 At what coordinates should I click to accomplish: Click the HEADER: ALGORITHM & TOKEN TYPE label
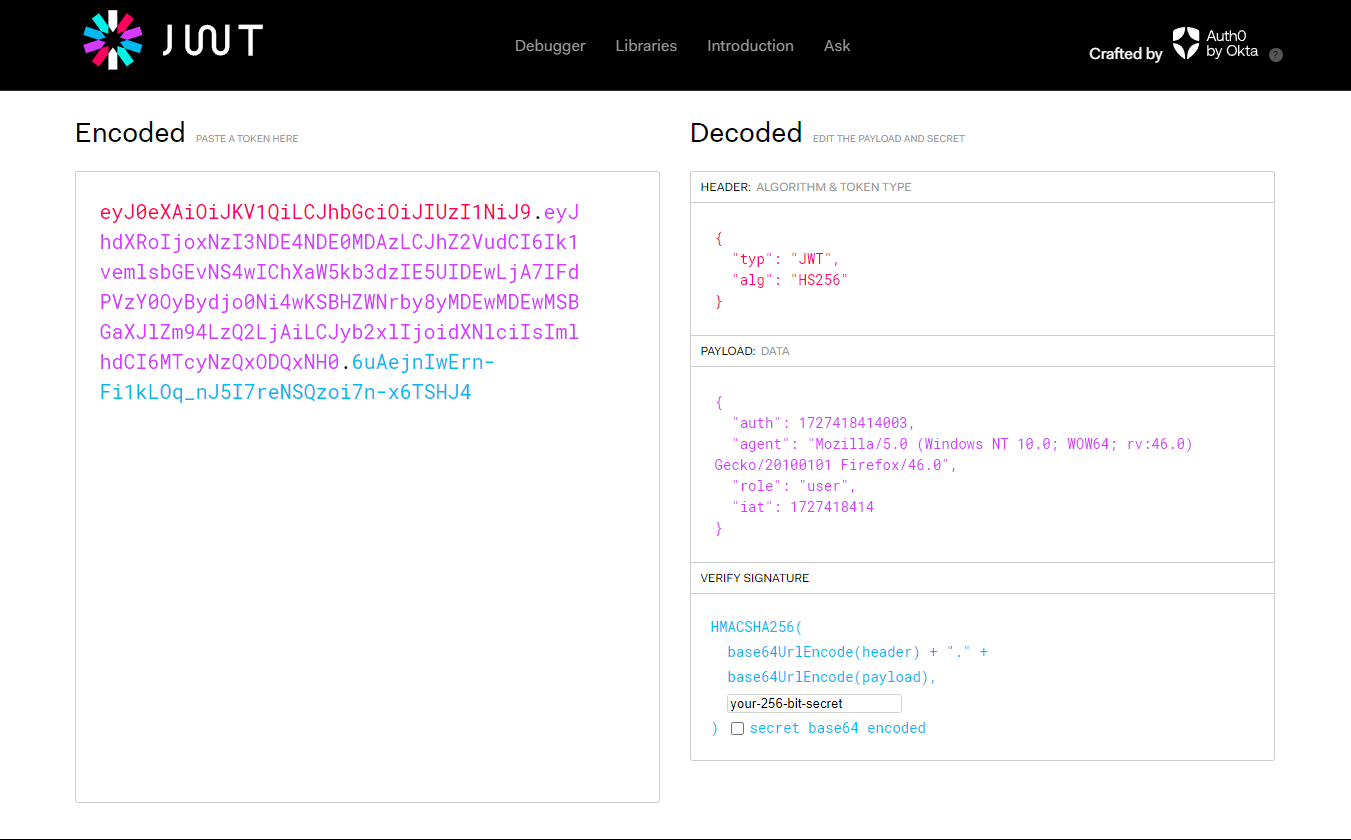coord(806,187)
